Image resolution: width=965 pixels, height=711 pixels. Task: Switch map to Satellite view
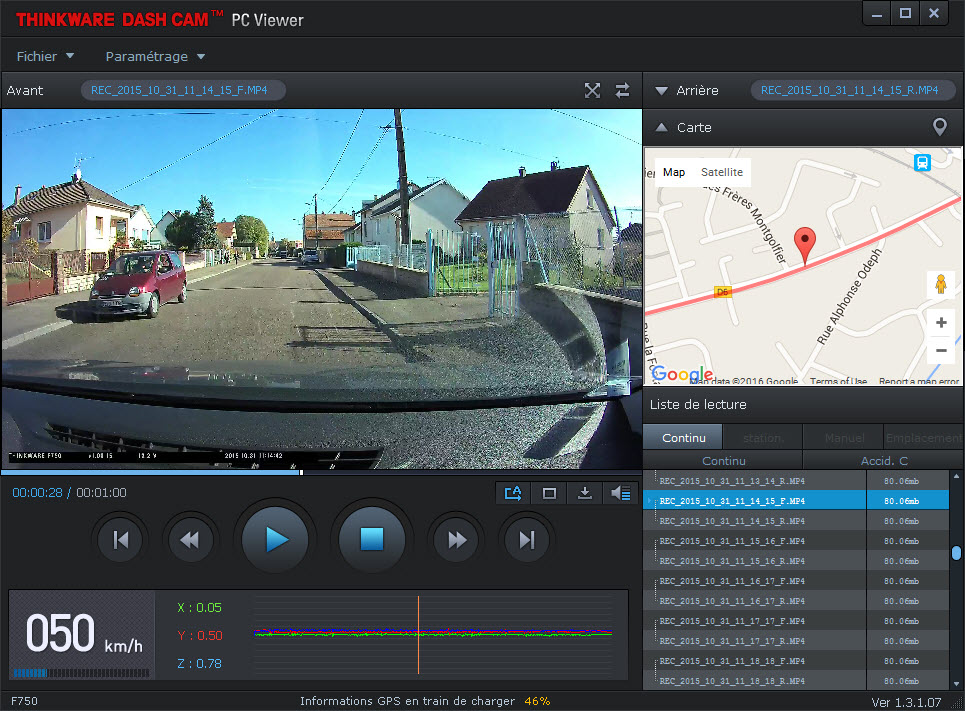pyautogui.click(x=721, y=172)
